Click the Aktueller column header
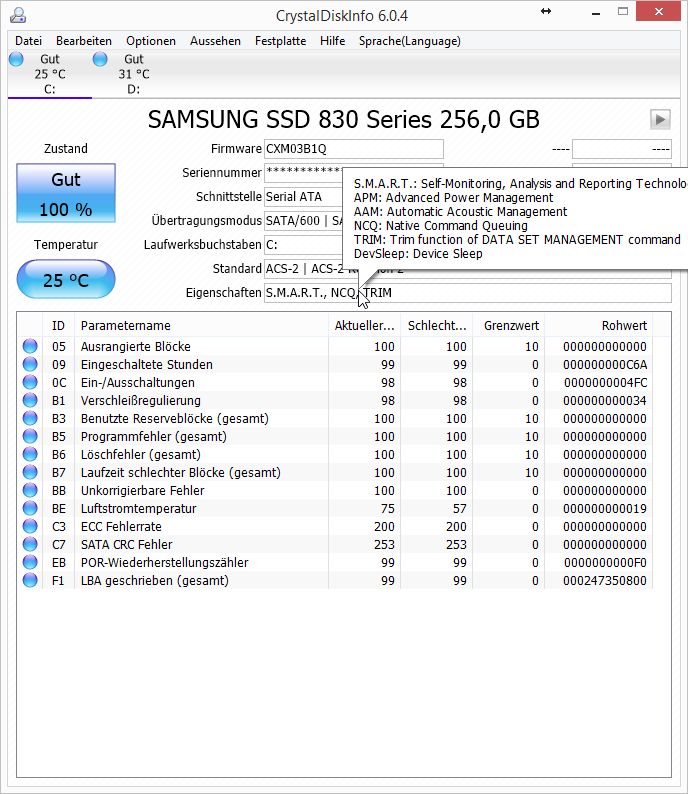This screenshot has width=688, height=794. tap(365, 326)
